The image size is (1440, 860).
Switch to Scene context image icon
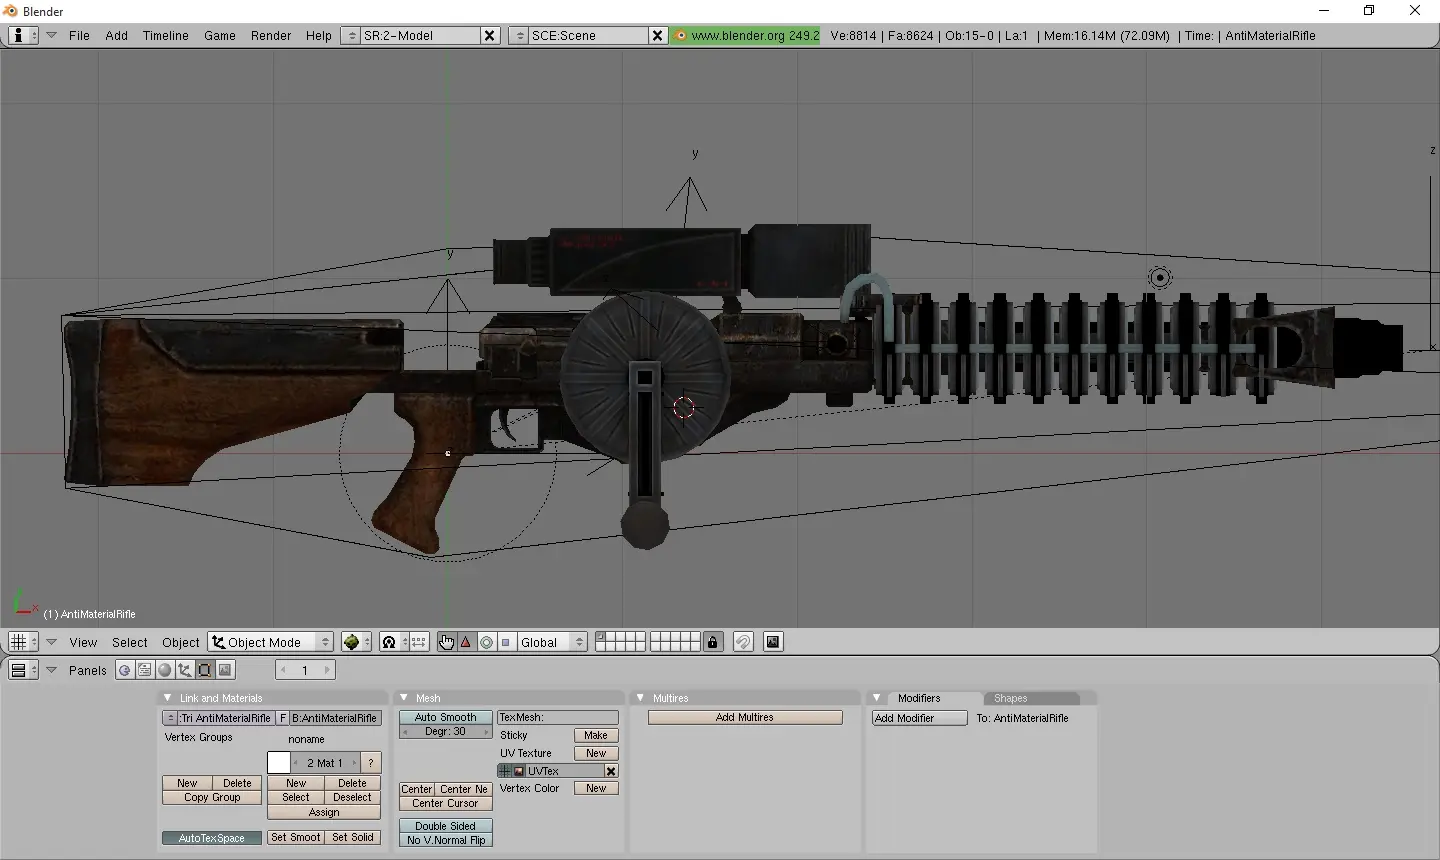225,670
